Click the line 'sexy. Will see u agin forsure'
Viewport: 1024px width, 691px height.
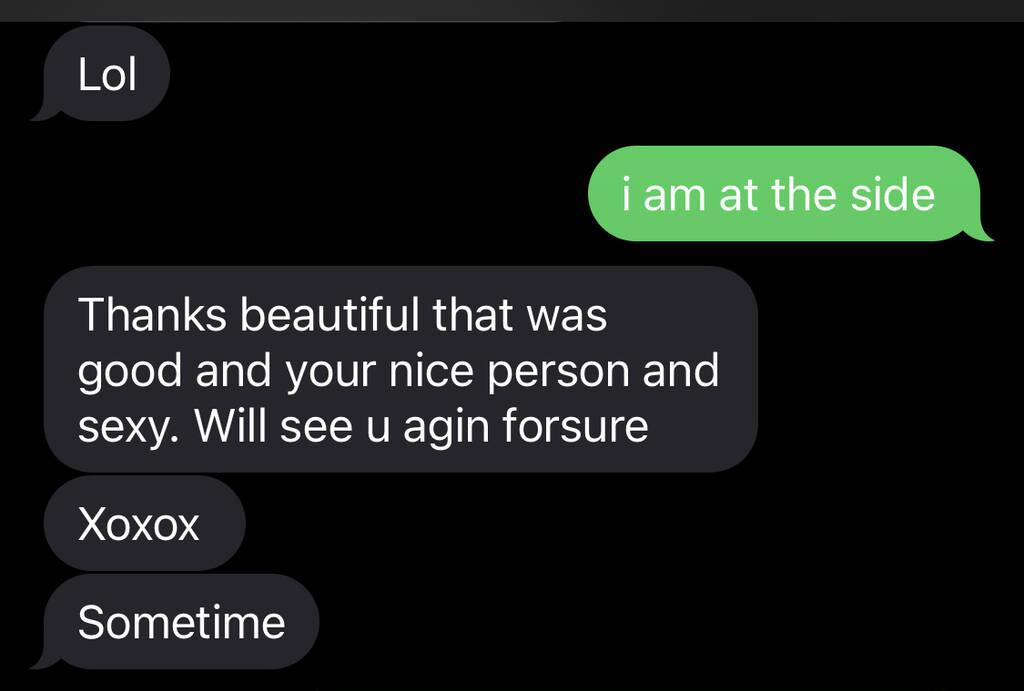363,426
